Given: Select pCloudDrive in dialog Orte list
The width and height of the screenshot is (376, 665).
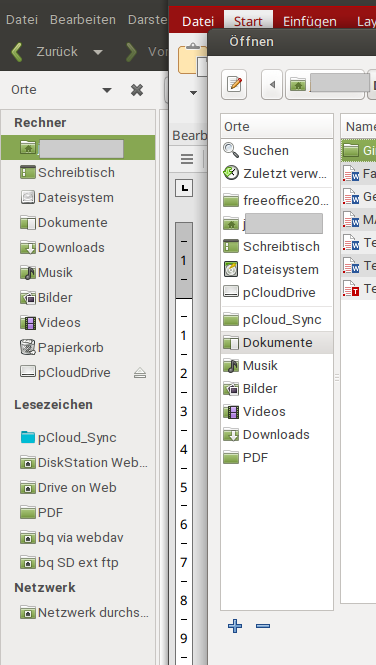Looking at the screenshot, I should (x=277, y=293).
